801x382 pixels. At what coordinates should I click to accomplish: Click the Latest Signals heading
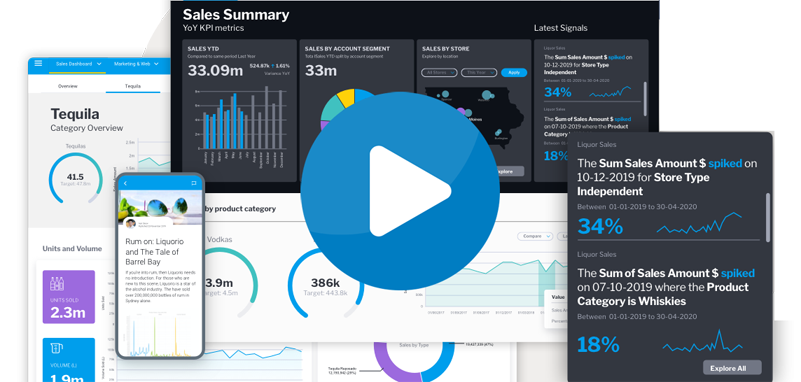[x=560, y=28]
